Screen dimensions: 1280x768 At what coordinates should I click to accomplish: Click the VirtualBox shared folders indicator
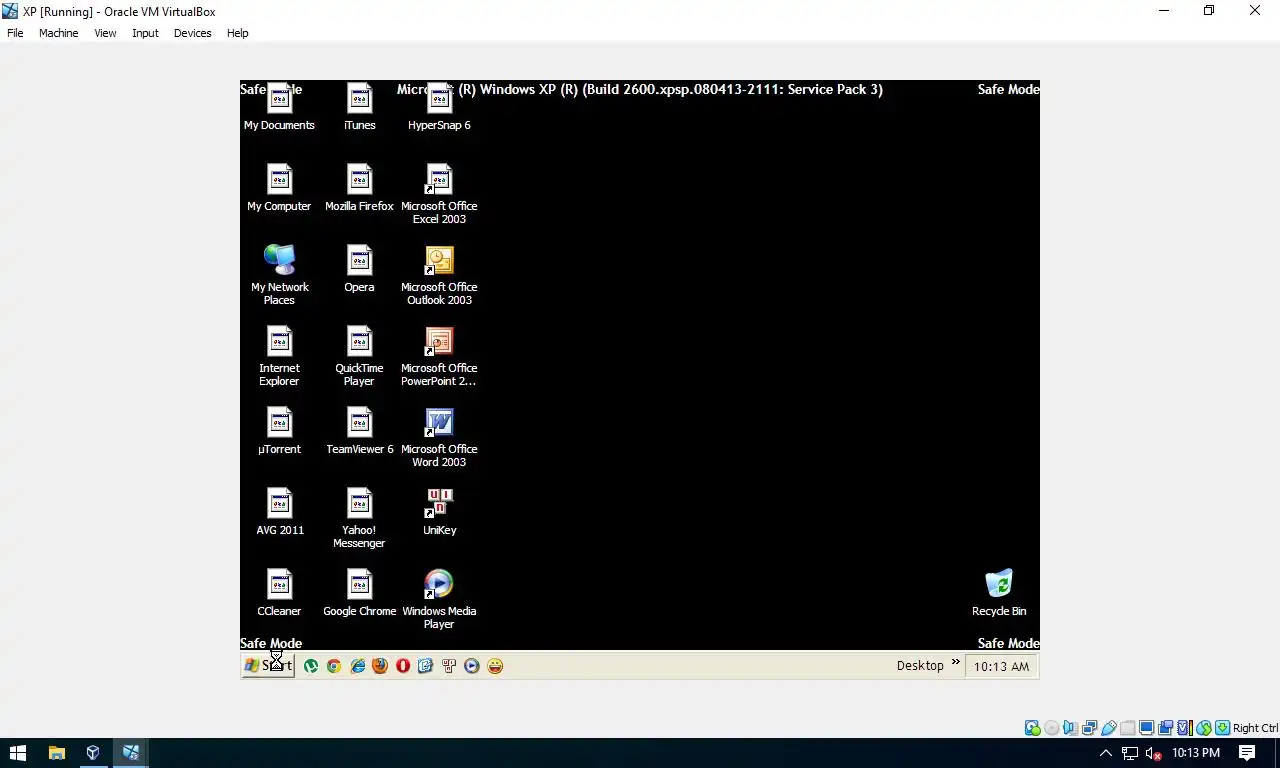(1128, 728)
